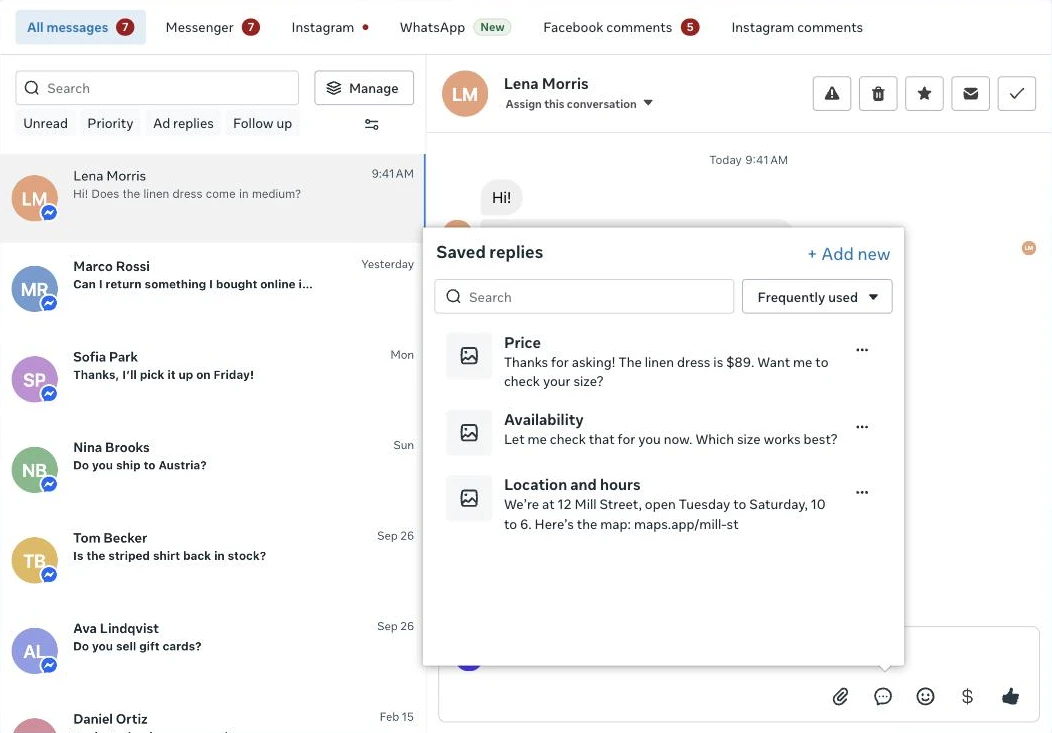Delete conversation using trash icon
1052x733 pixels.
(x=878, y=94)
